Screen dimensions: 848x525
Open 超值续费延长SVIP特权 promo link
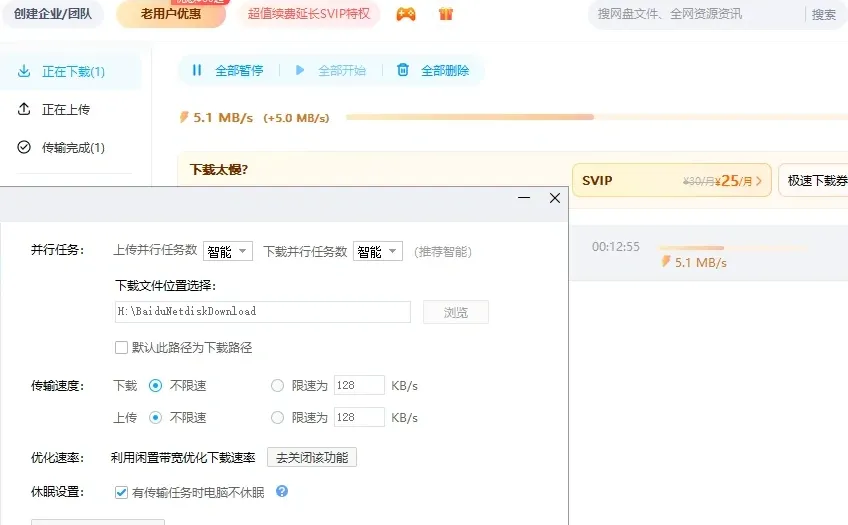pos(308,14)
